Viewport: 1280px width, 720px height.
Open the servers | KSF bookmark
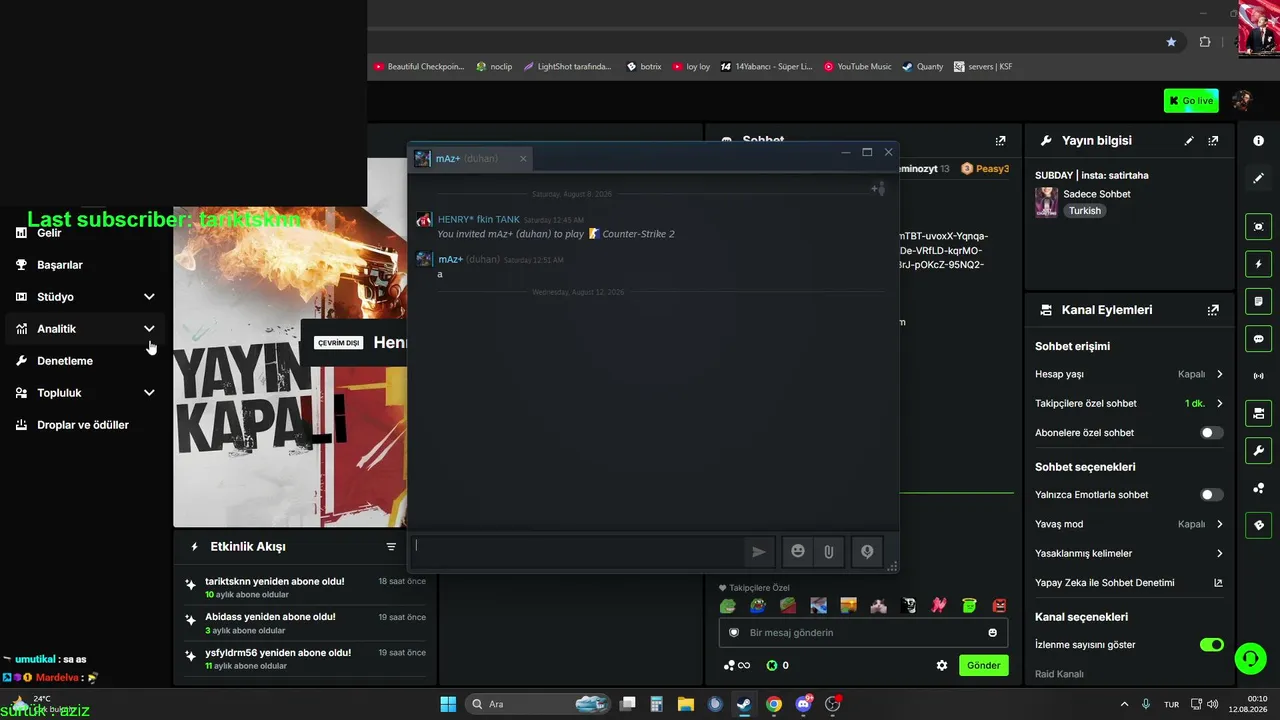983,67
